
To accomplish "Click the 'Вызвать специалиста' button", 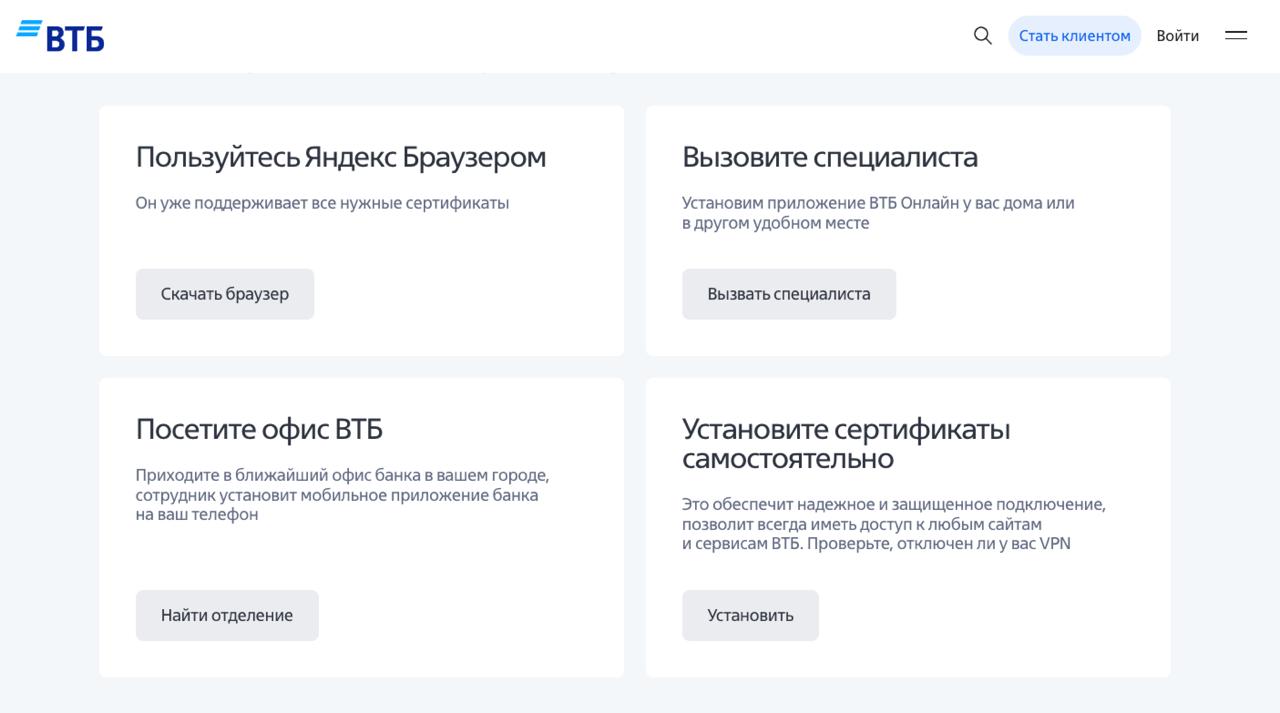I will tap(789, 294).
